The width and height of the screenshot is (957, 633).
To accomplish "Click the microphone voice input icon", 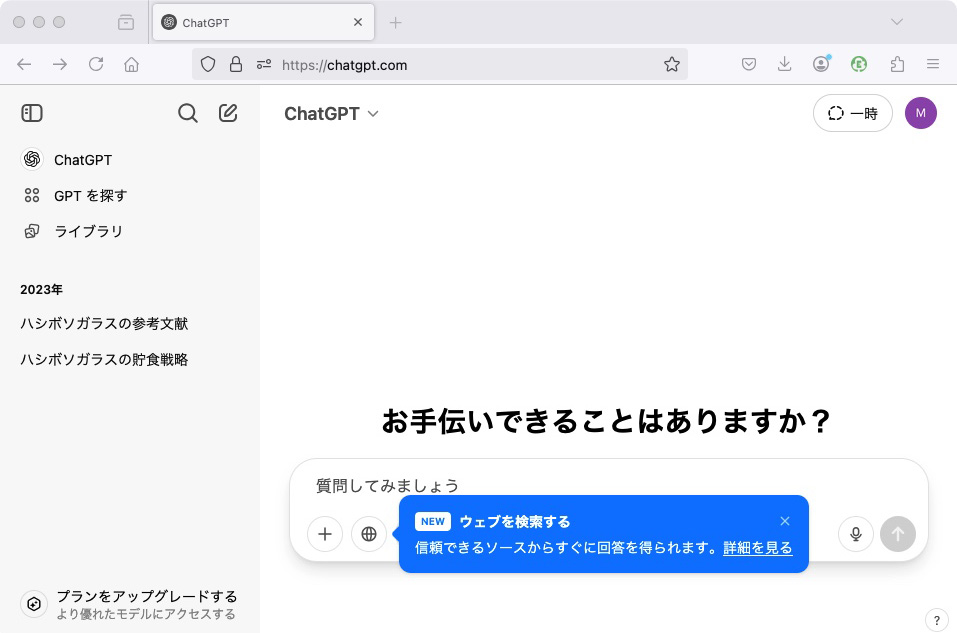I will click(856, 534).
